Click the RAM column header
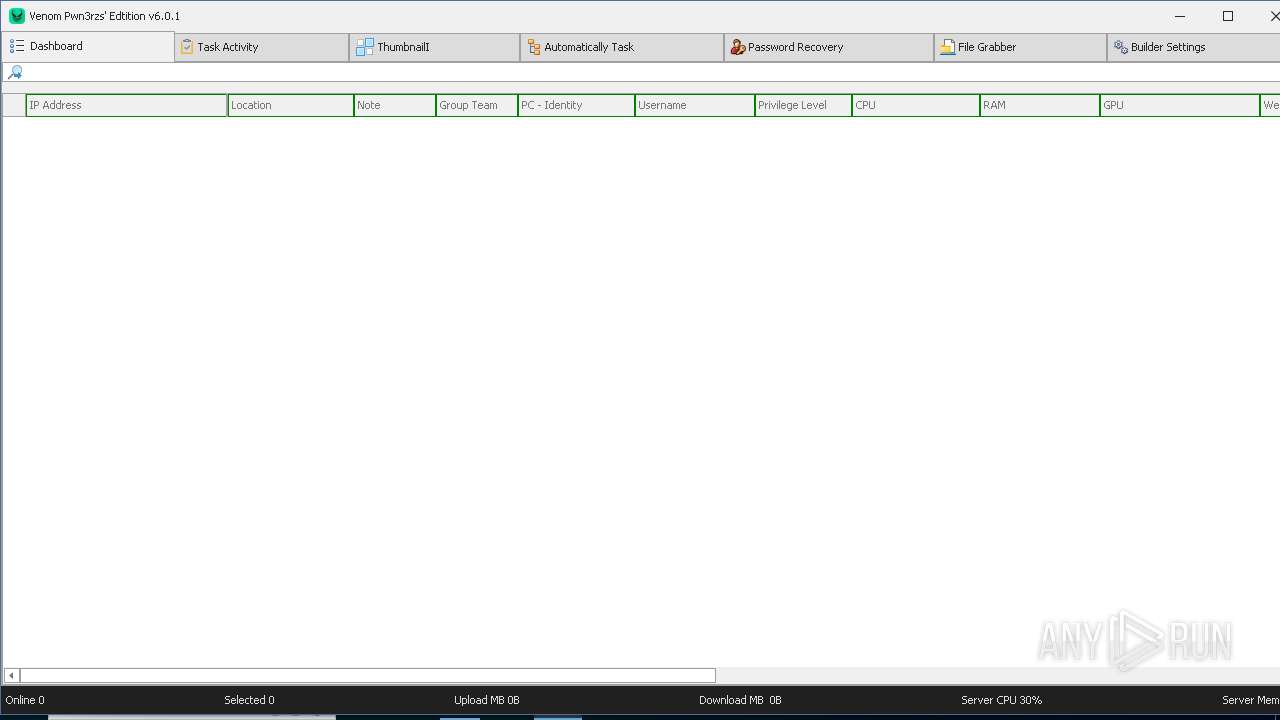1280x720 pixels. tap(1040, 105)
